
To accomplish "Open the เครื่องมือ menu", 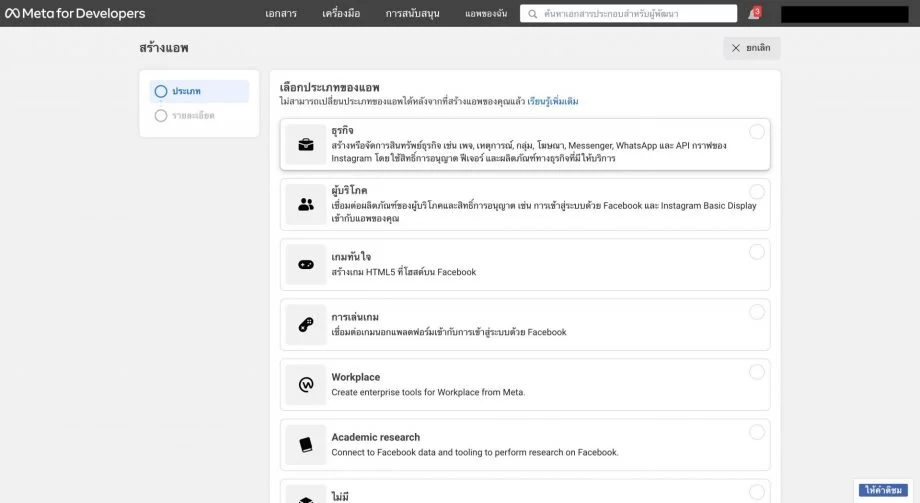I will (x=341, y=13).
